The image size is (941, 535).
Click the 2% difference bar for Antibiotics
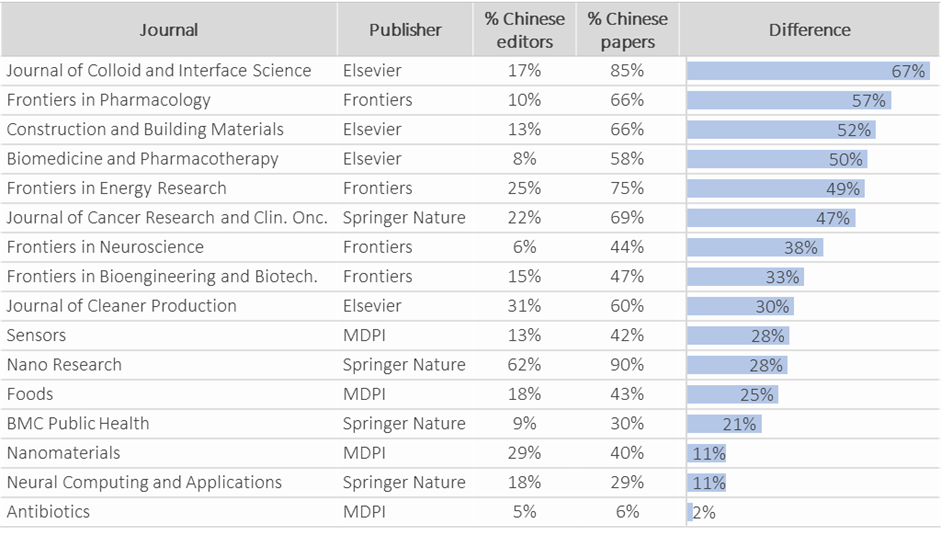(690, 512)
